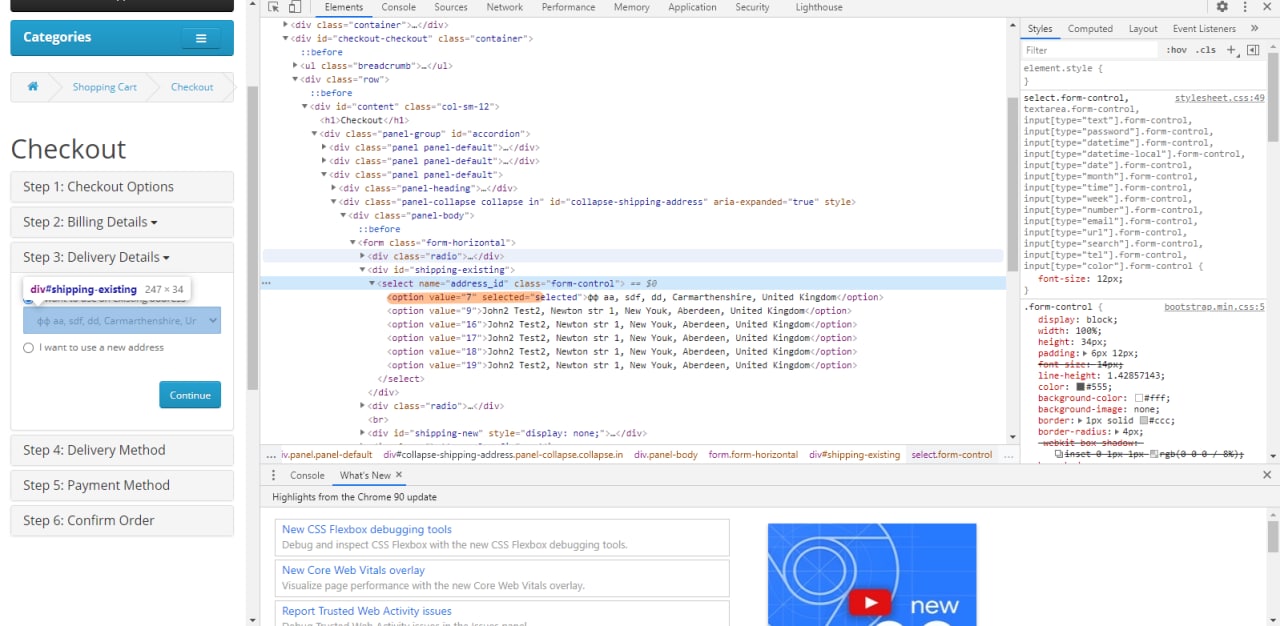
Task: Collapse the div id content node
Action: coord(305,107)
